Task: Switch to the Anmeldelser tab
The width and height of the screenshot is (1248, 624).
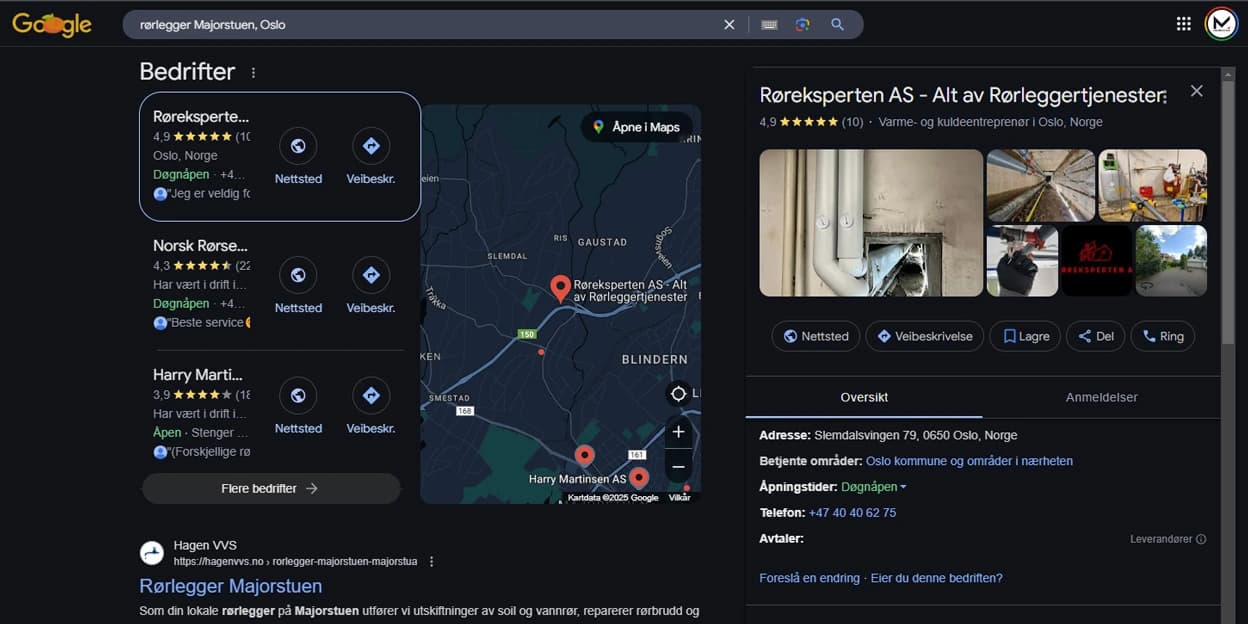Action: [1102, 397]
